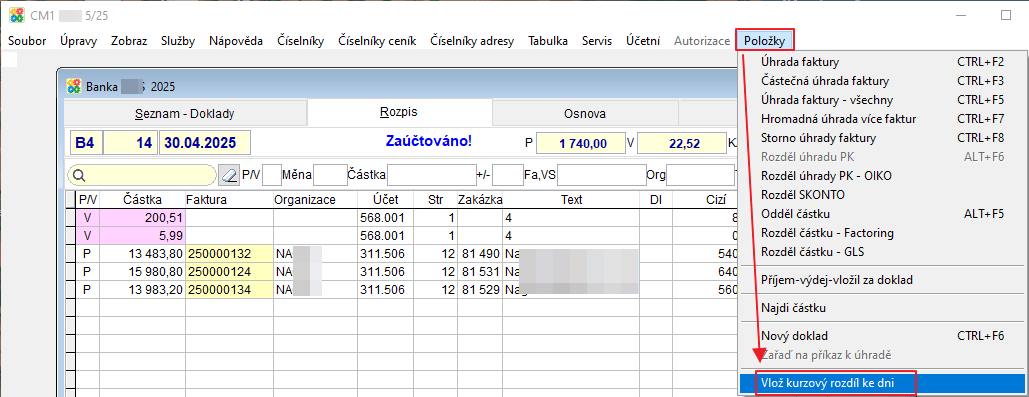The width and height of the screenshot is (1029, 397).
Task: Open the Tabulka menu
Action: 548,41
